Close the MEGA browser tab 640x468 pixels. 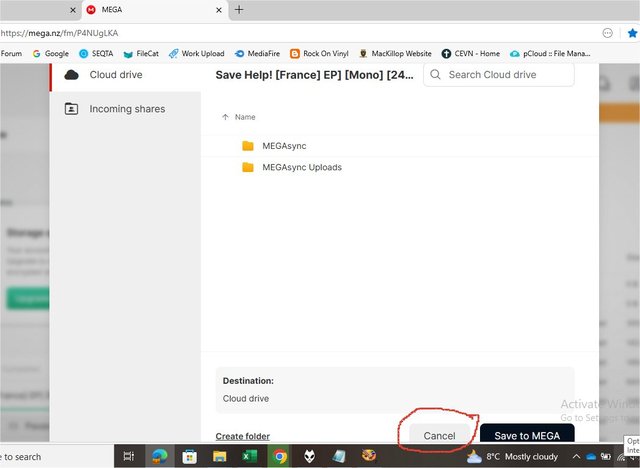pos(219,10)
